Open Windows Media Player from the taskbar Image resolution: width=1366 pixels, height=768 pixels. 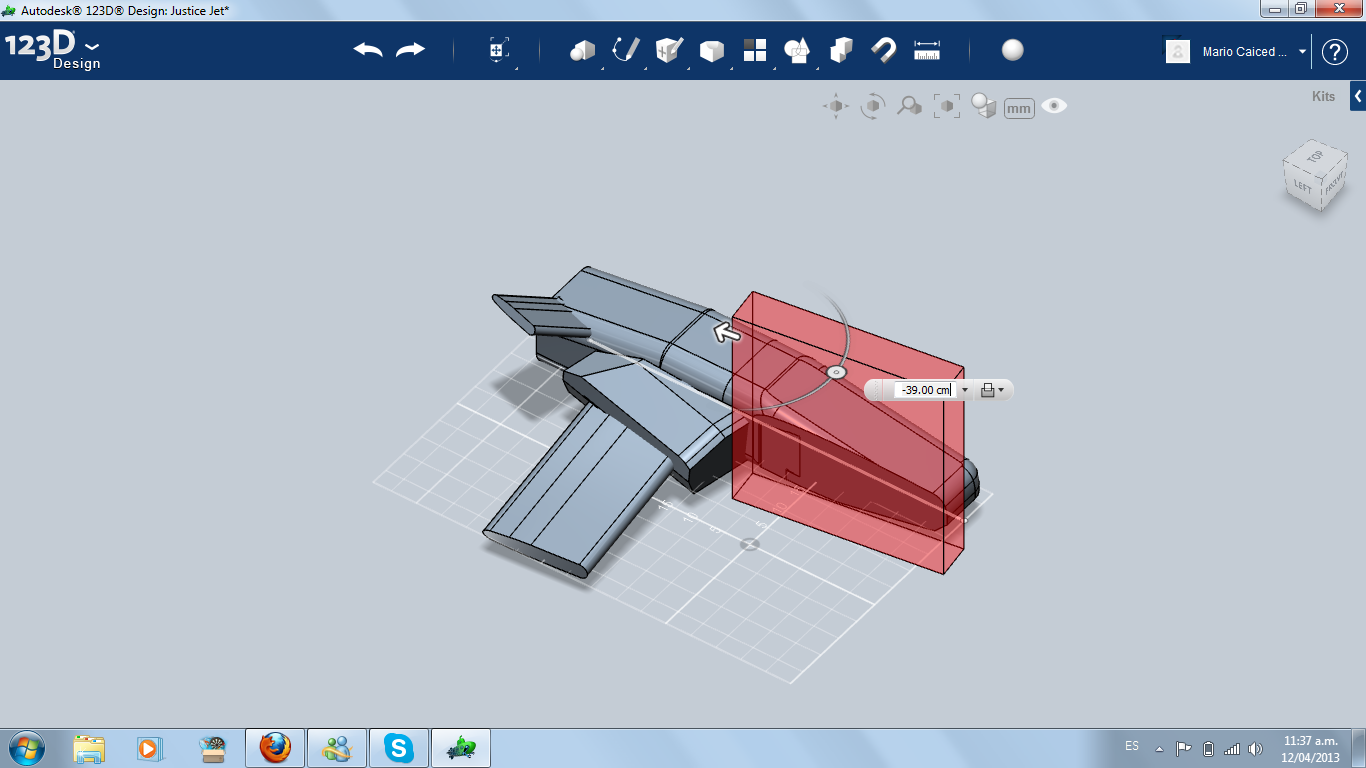(149, 748)
